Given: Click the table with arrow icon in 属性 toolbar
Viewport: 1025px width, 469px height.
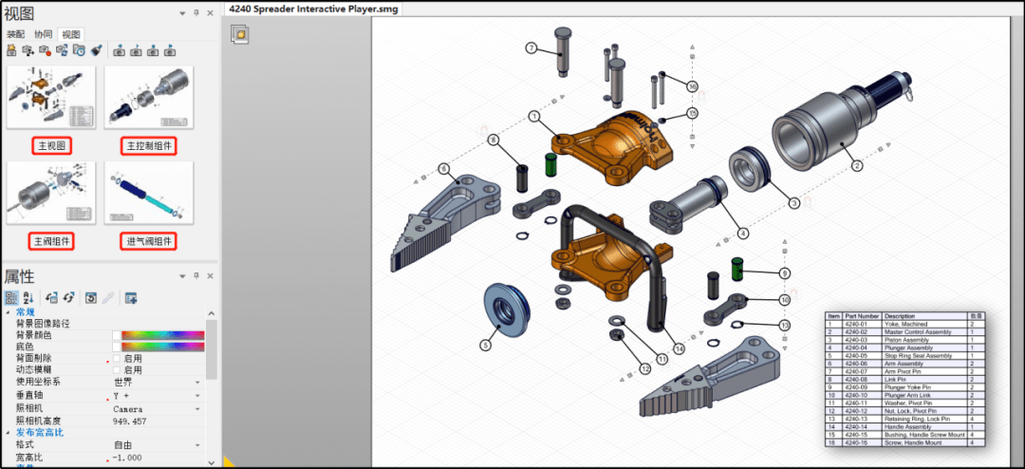Looking at the screenshot, I should pos(131,298).
